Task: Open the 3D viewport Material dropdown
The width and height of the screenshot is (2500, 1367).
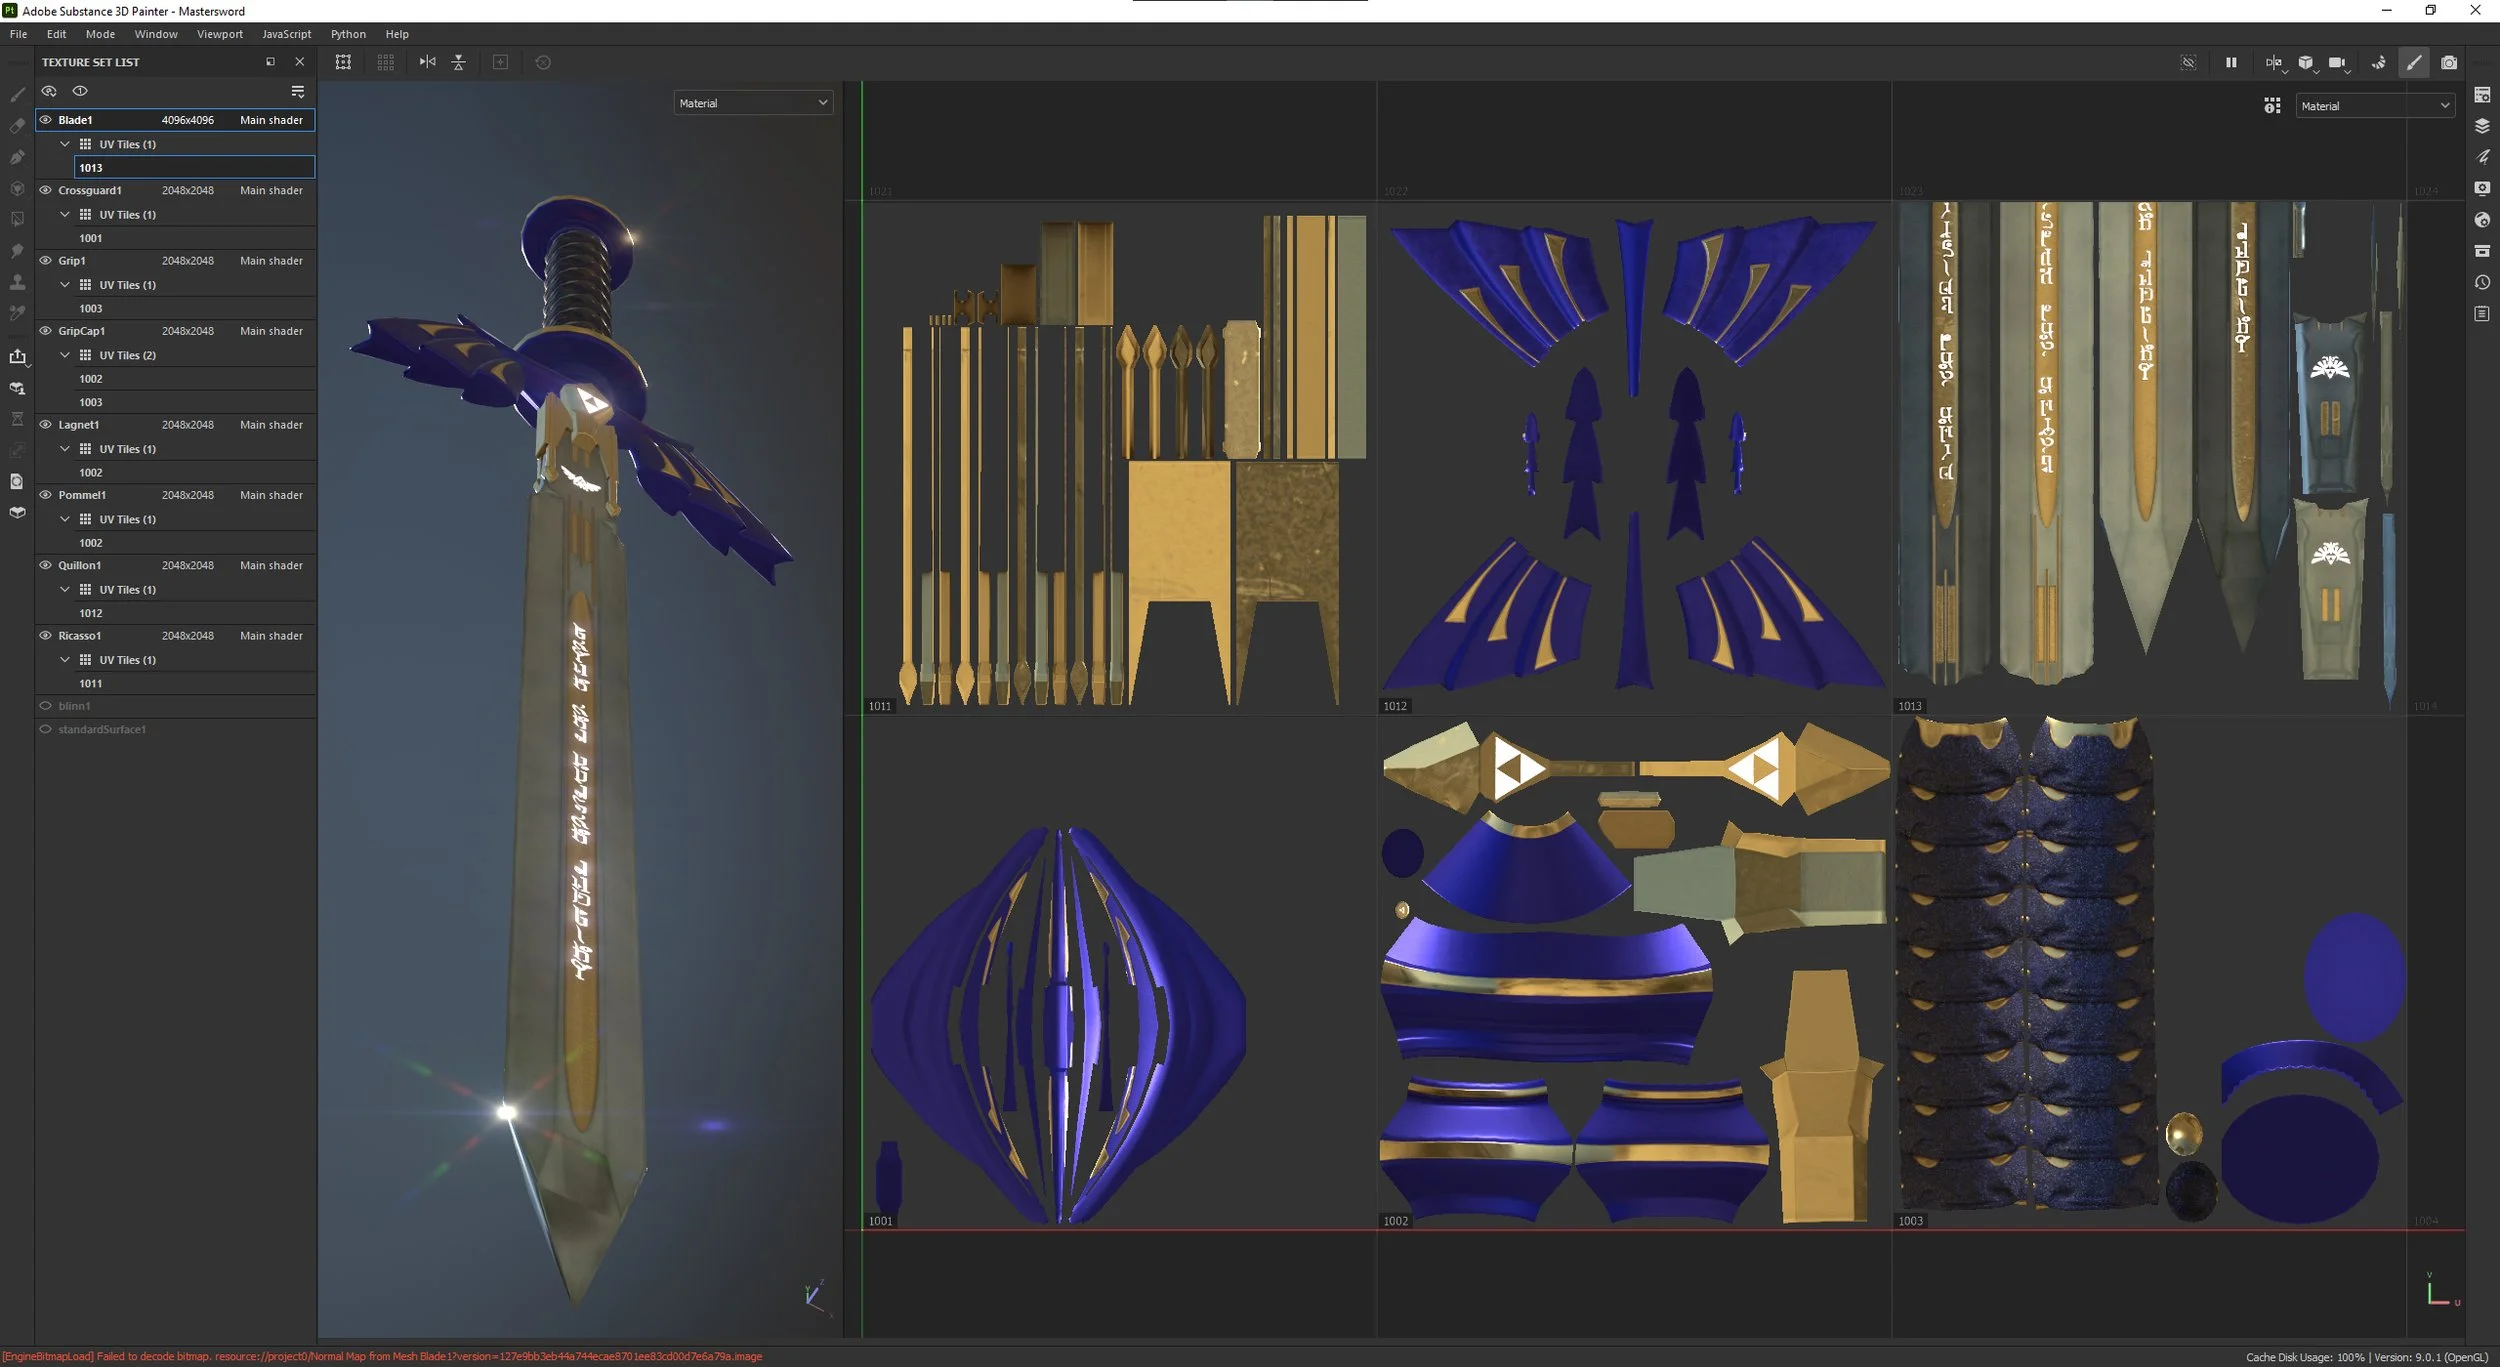Action: tap(753, 103)
